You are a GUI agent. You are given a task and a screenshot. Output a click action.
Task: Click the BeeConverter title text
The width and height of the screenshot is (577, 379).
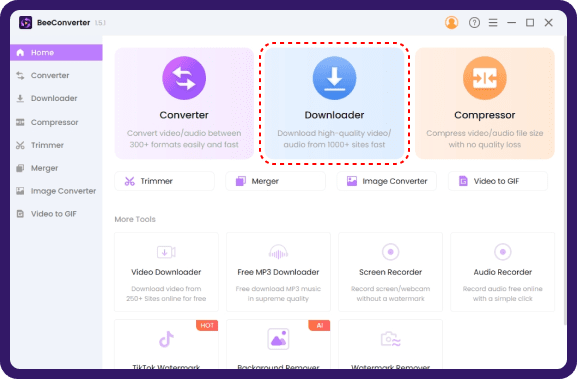coord(63,23)
